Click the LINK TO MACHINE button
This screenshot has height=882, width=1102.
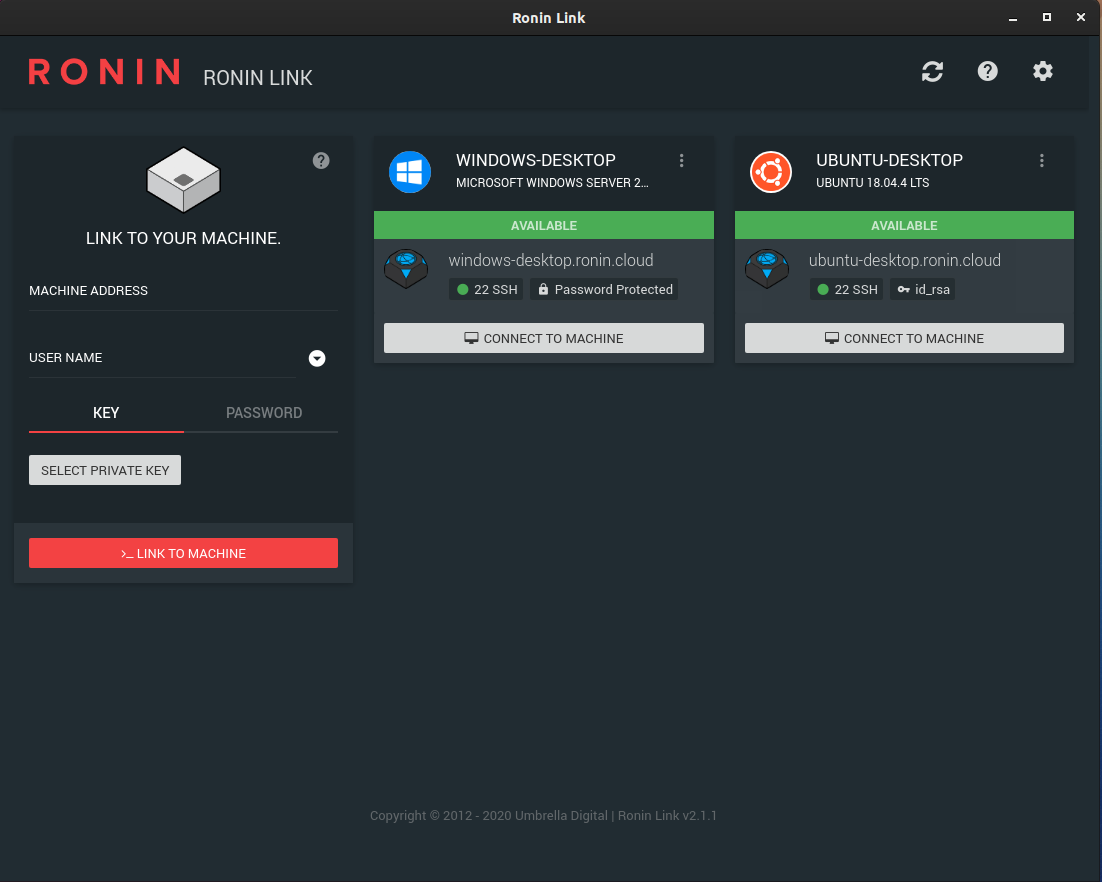(183, 553)
